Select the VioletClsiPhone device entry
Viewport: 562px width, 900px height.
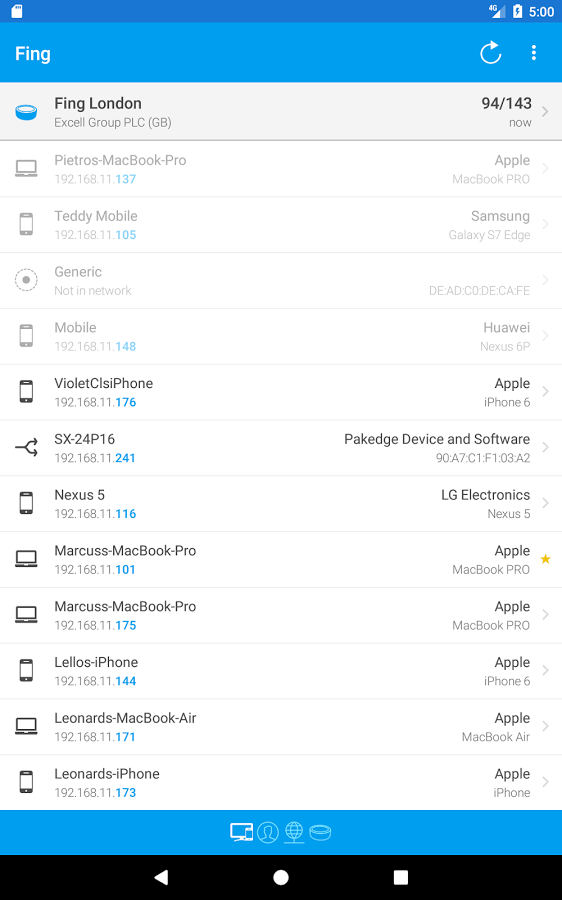pyautogui.click(x=281, y=392)
